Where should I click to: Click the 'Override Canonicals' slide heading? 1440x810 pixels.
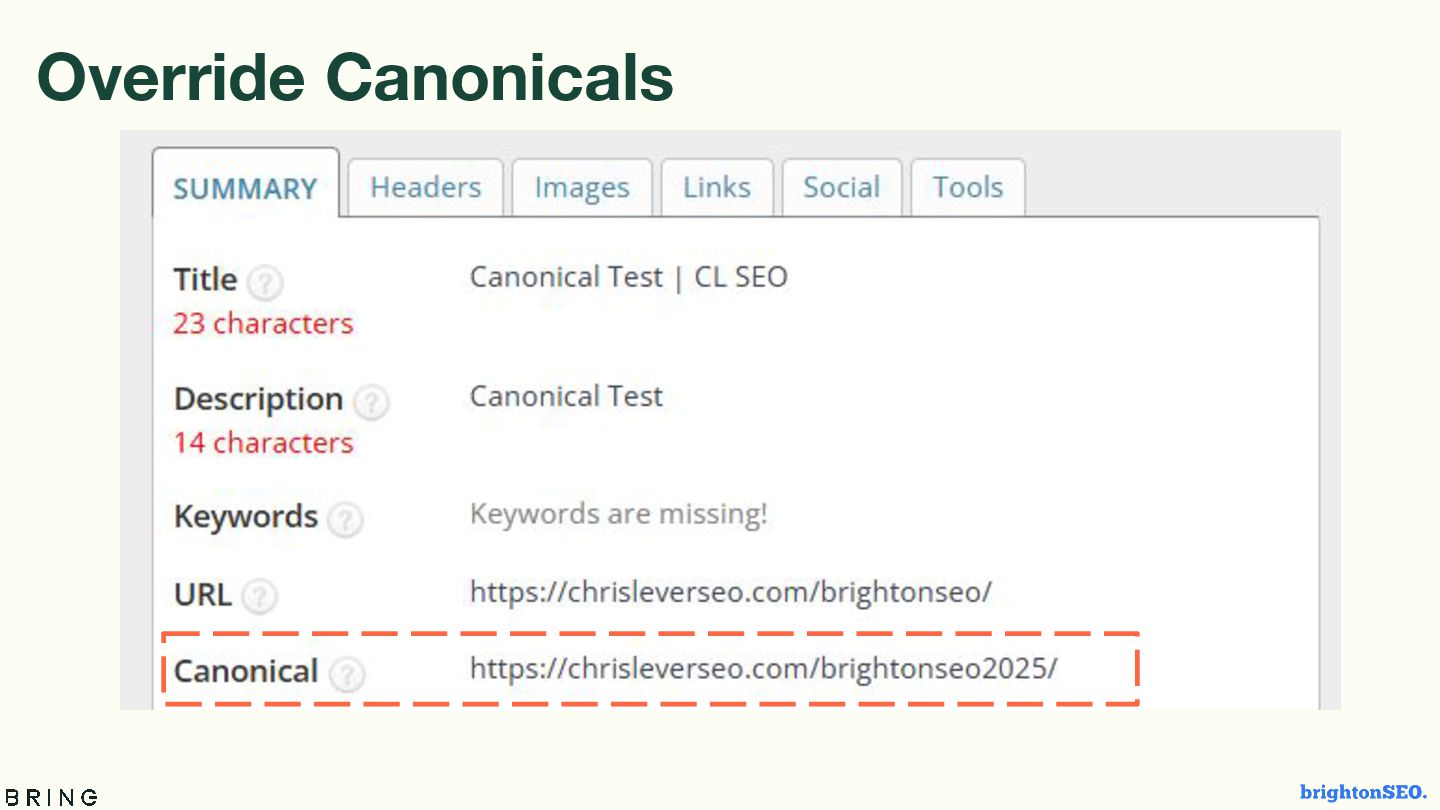(x=355, y=77)
